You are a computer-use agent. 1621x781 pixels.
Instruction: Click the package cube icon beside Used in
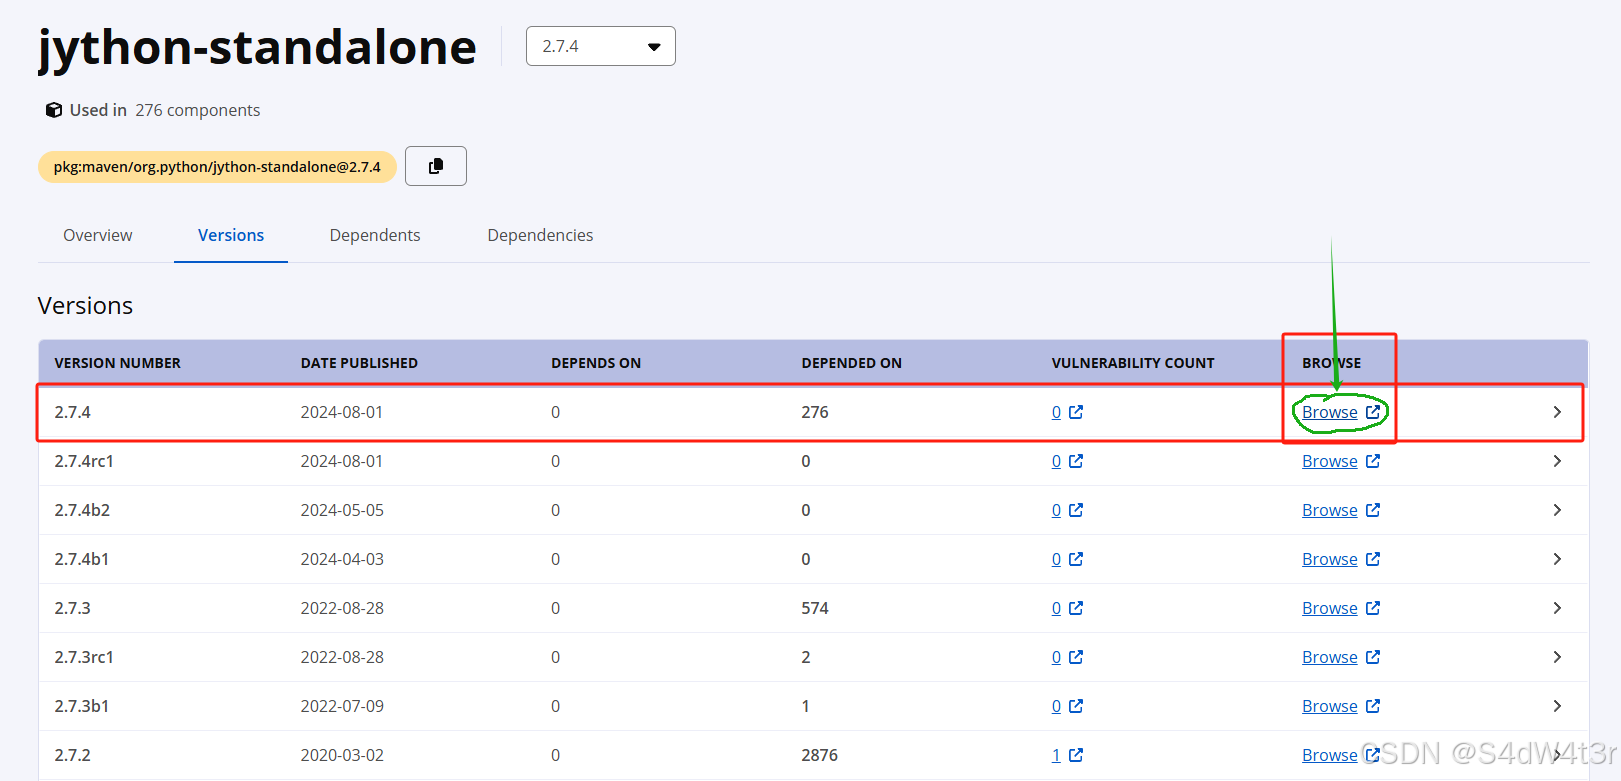[x=54, y=110]
